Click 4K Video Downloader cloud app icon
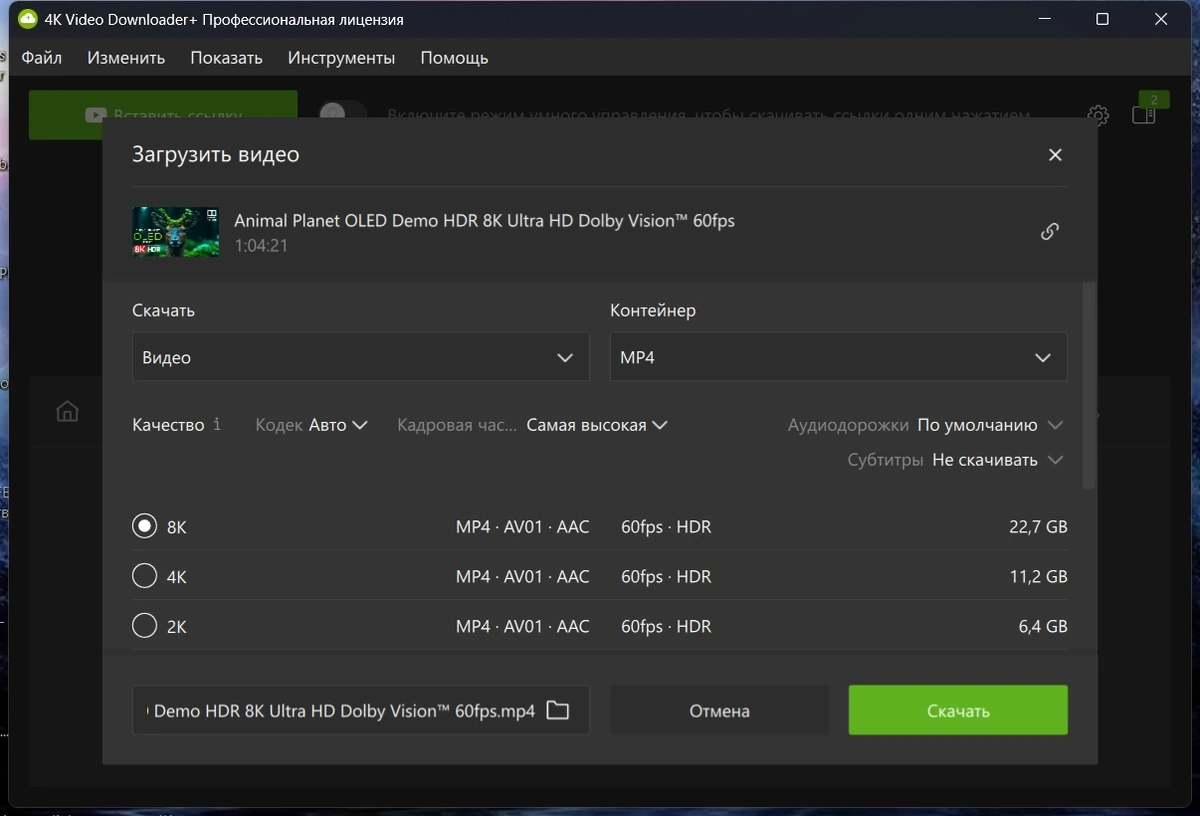 (28, 19)
